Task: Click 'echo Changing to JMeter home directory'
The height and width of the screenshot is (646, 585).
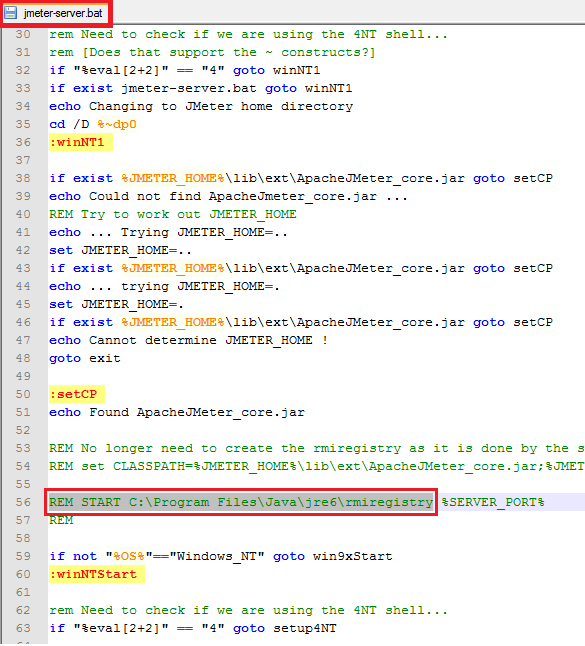Action: point(201,106)
